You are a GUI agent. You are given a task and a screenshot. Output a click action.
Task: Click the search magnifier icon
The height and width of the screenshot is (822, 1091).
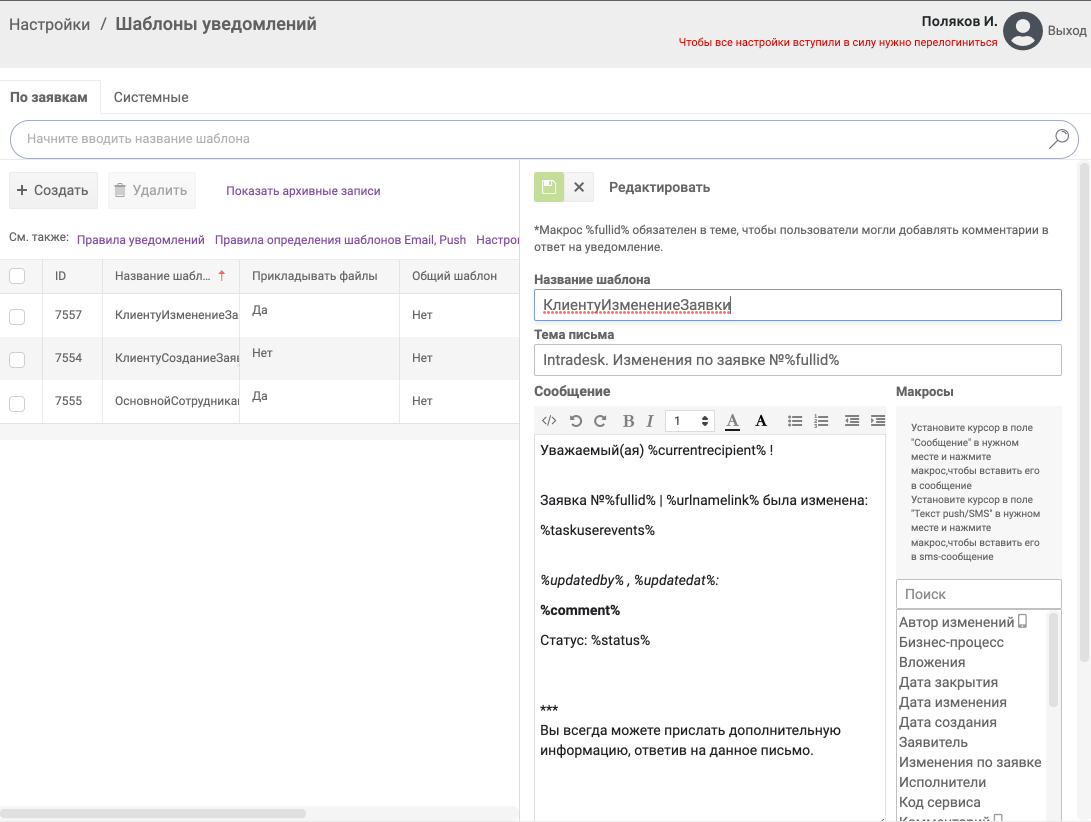pyautogui.click(x=1058, y=139)
